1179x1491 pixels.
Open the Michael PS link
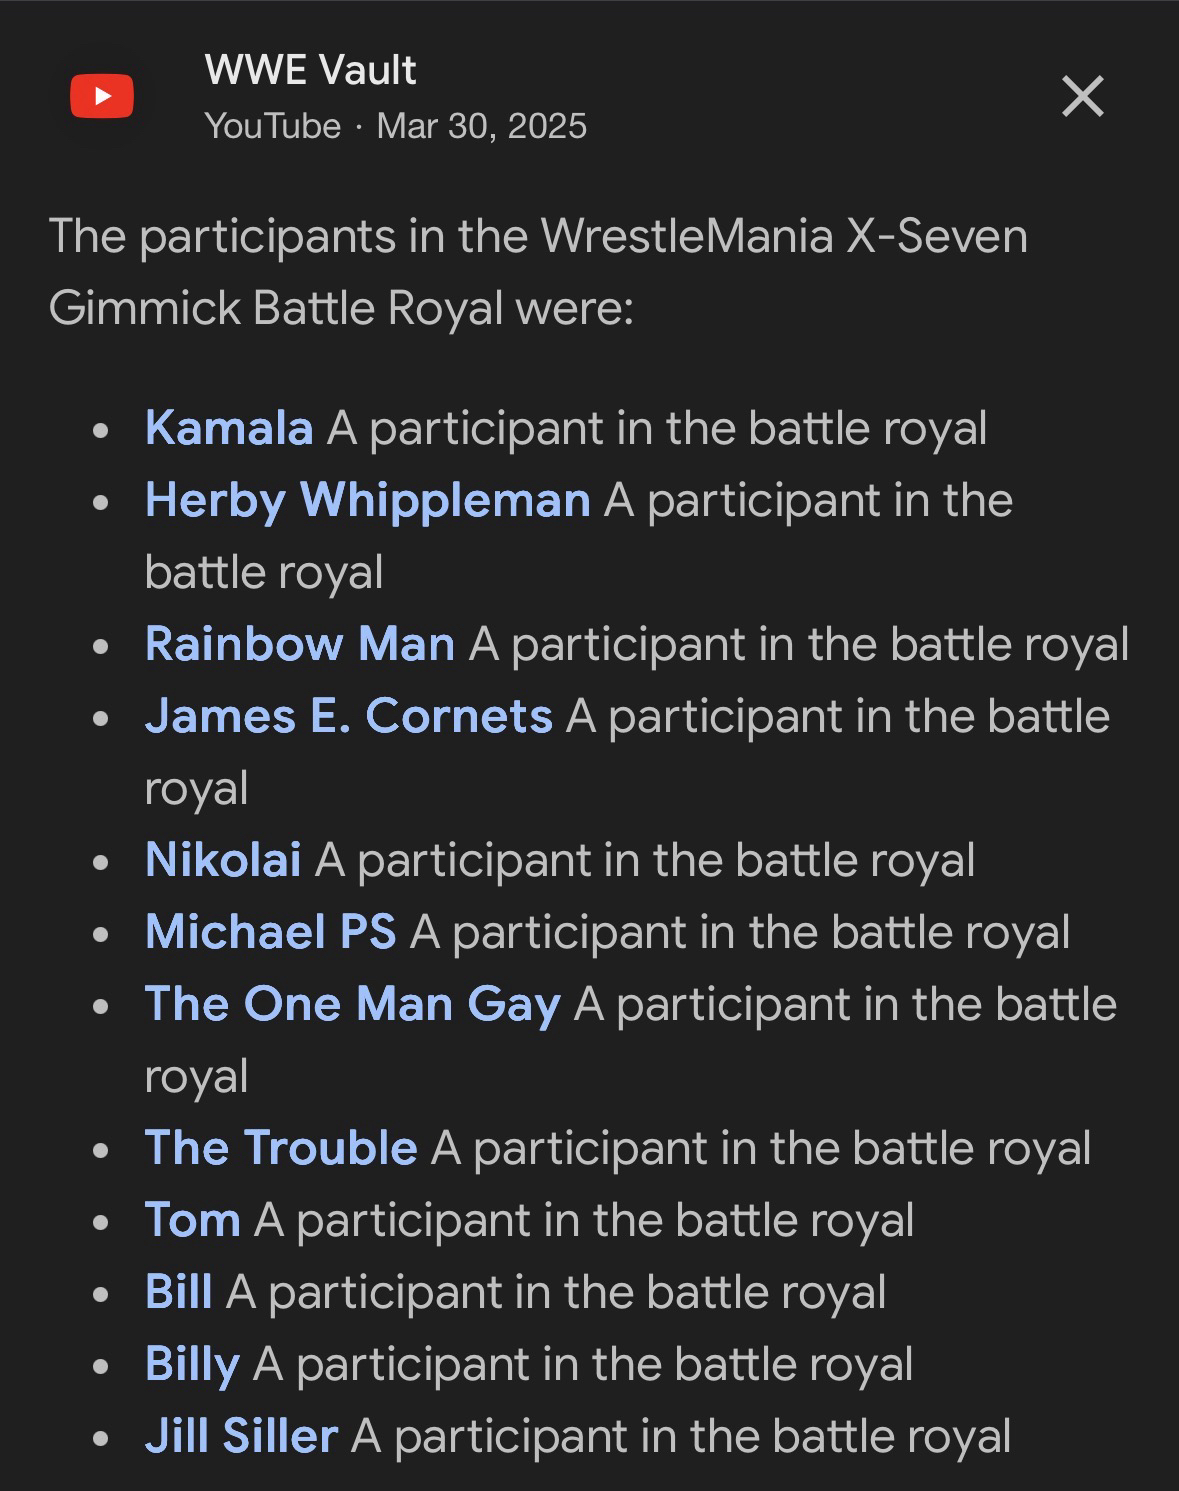[270, 932]
